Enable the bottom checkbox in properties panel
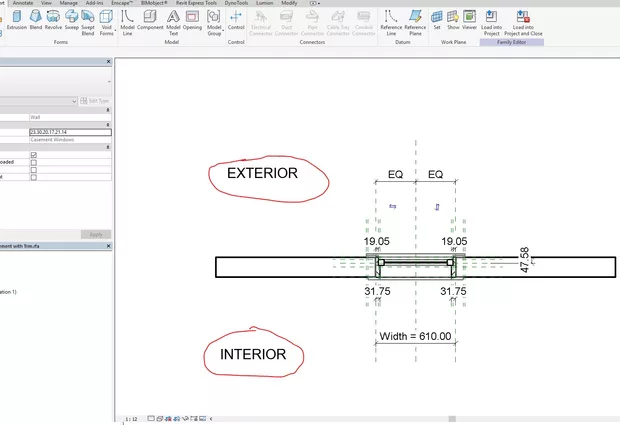 point(34,177)
